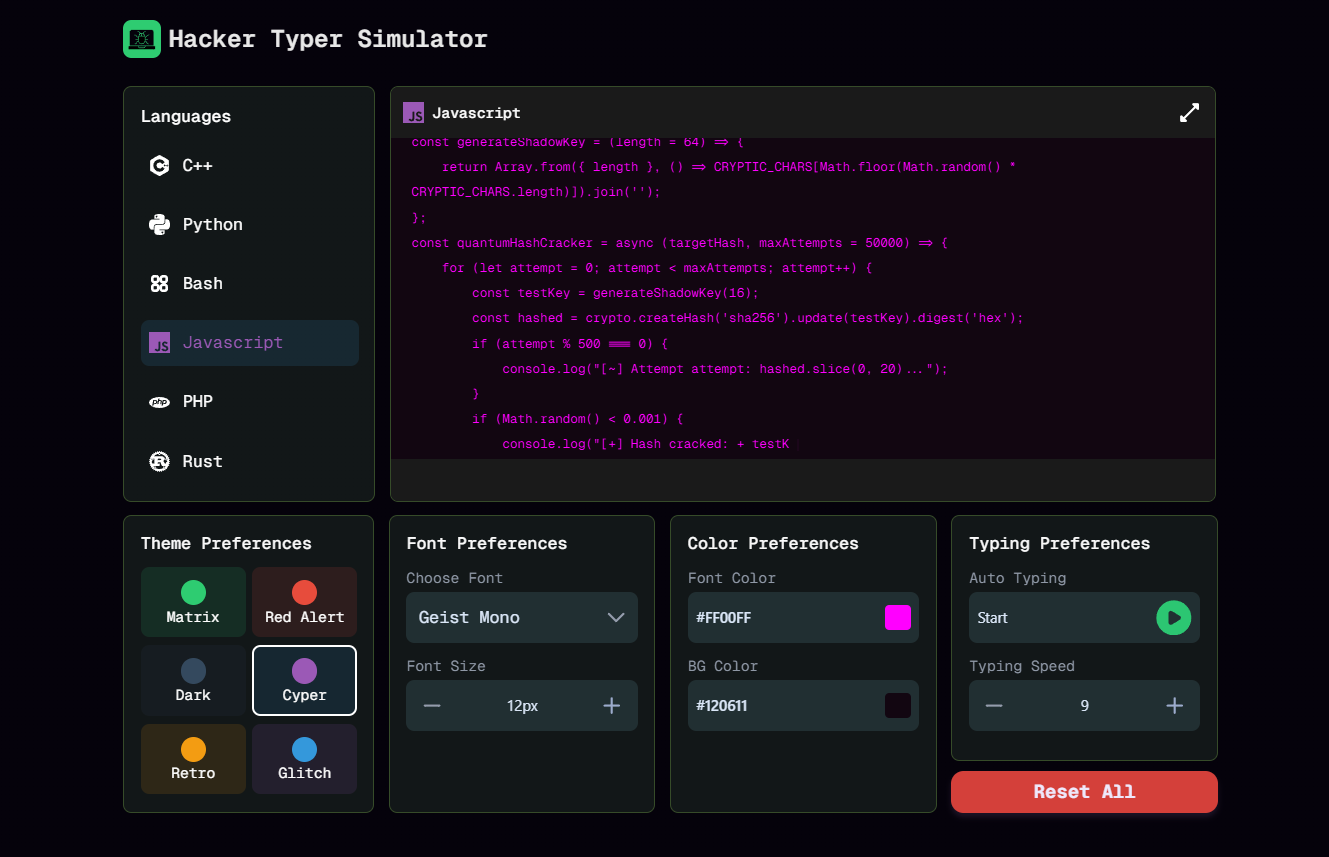Click the Reset All button

tap(1084, 792)
